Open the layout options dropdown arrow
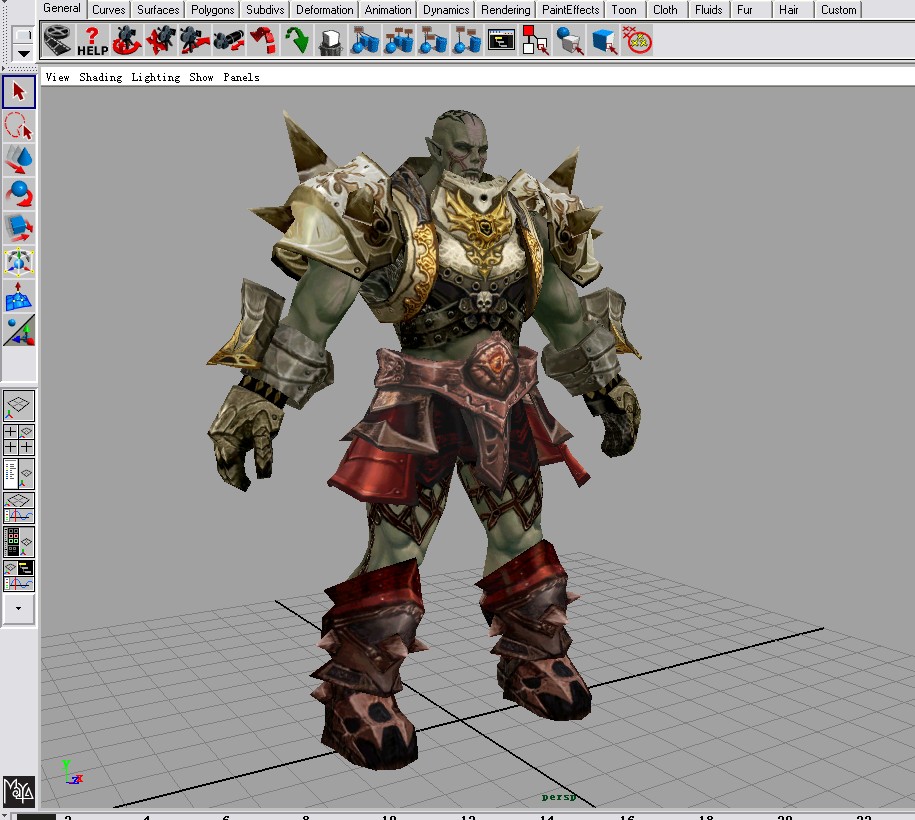Image resolution: width=915 pixels, height=820 pixels. (x=19, y=609)
